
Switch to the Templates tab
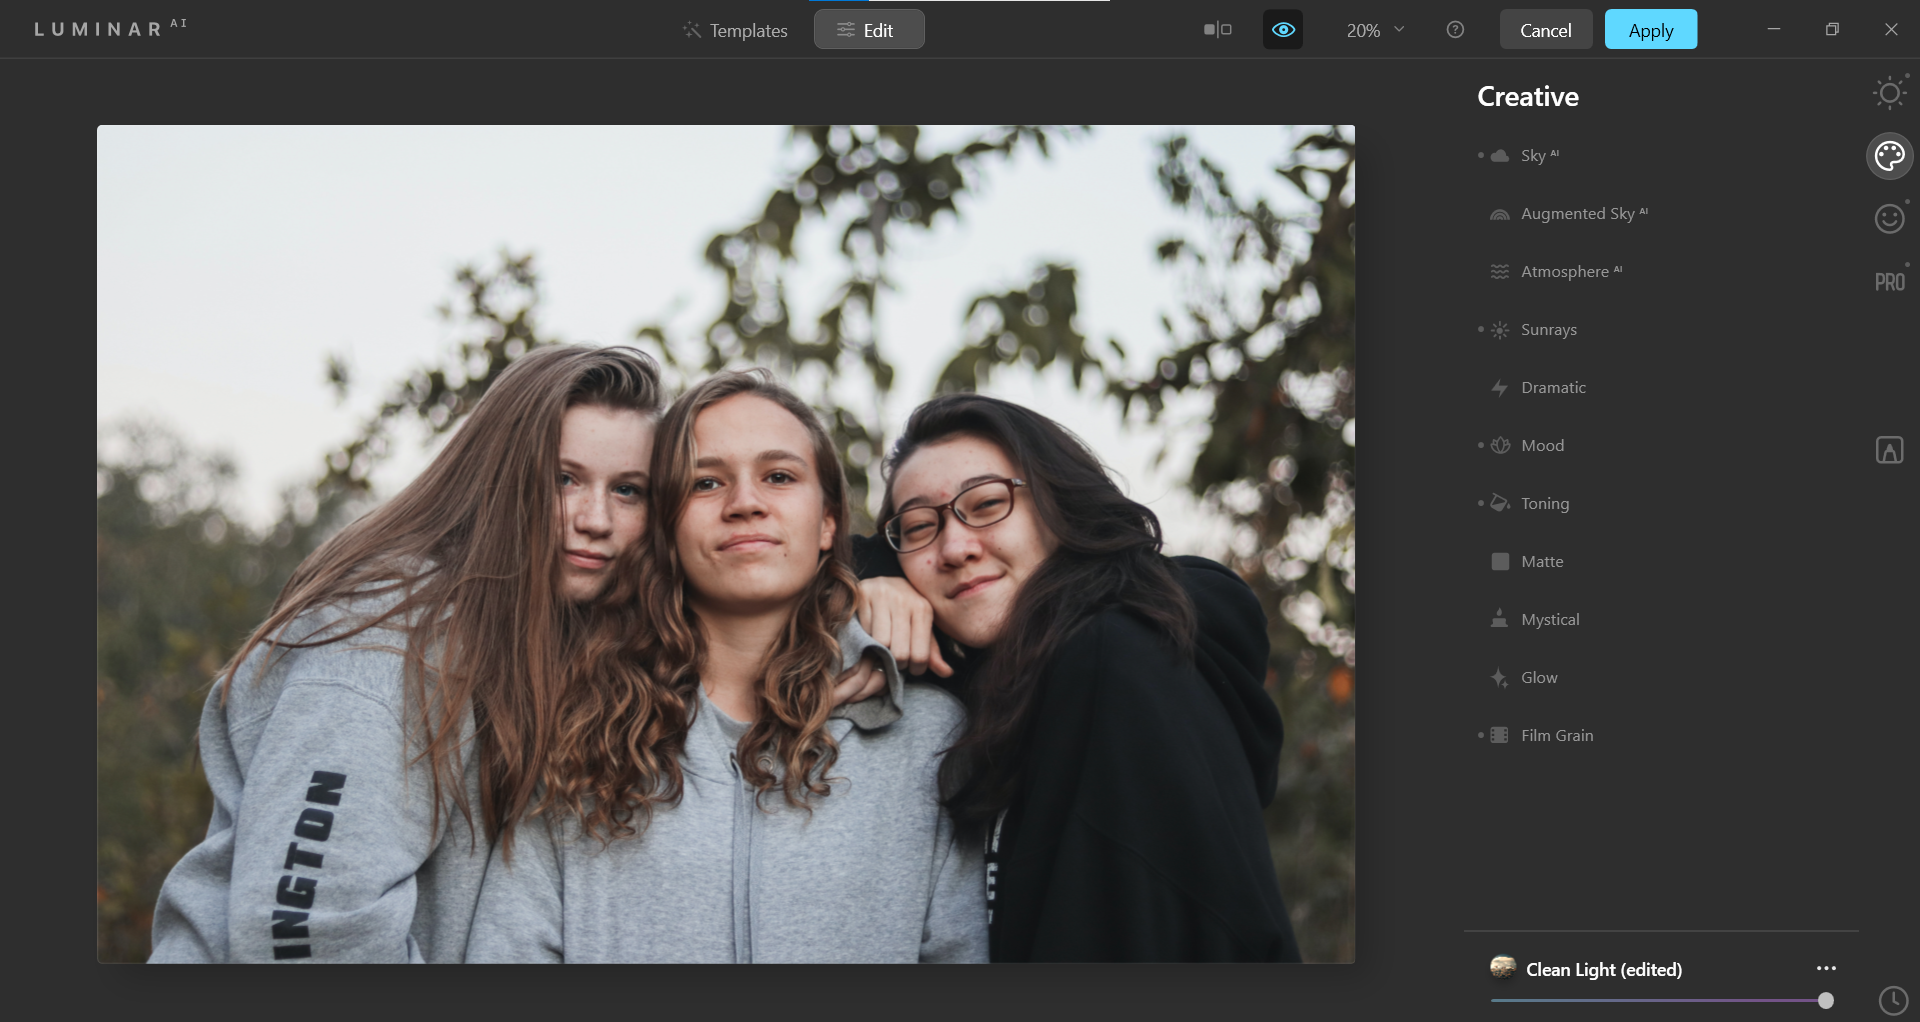coord(735,30)
